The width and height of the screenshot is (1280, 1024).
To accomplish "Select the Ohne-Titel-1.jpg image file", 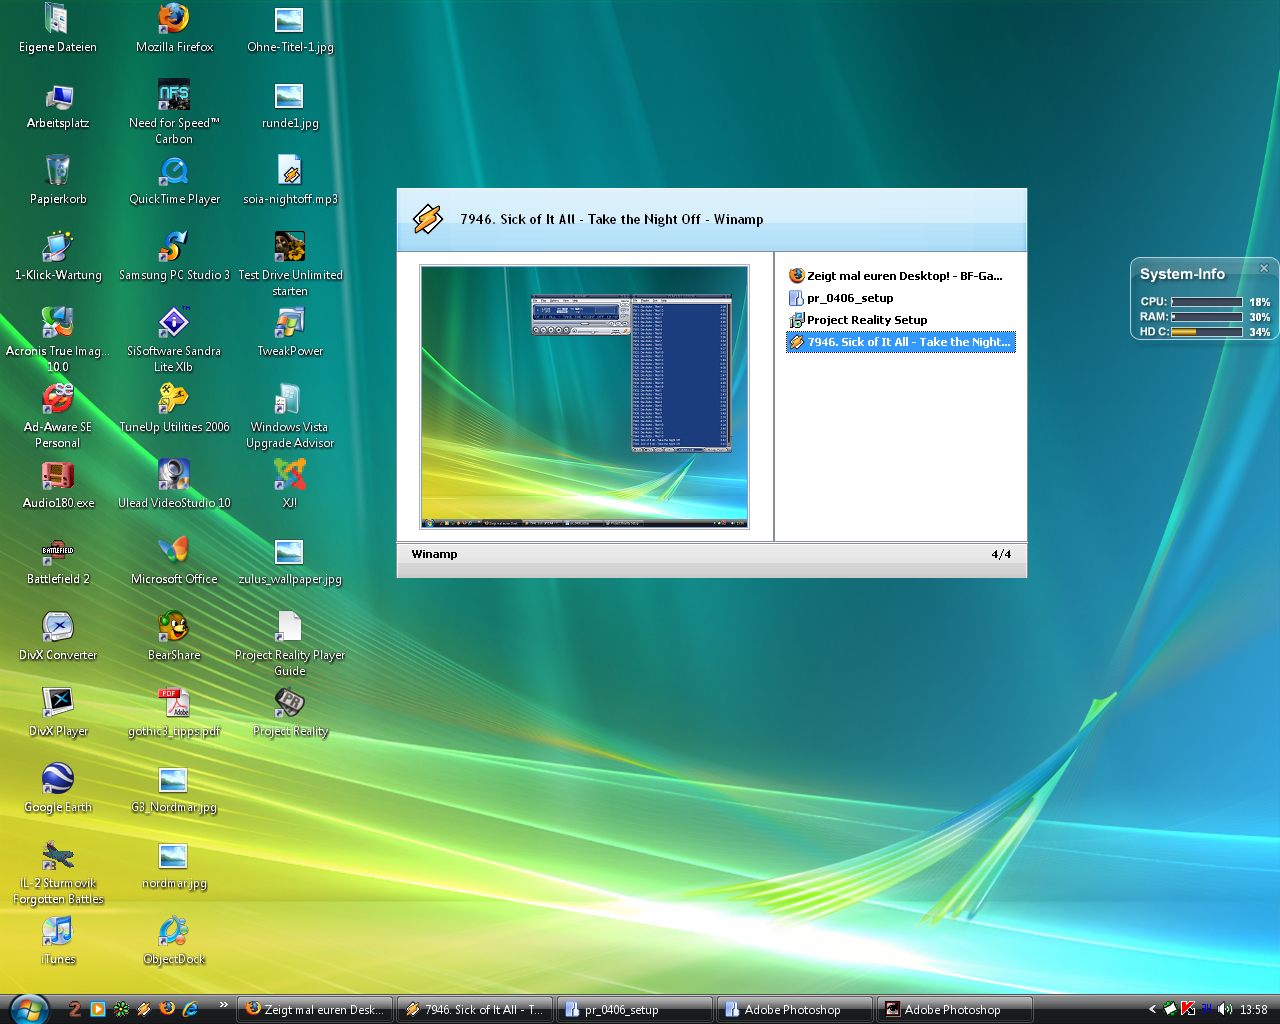I will coord(290,28).
